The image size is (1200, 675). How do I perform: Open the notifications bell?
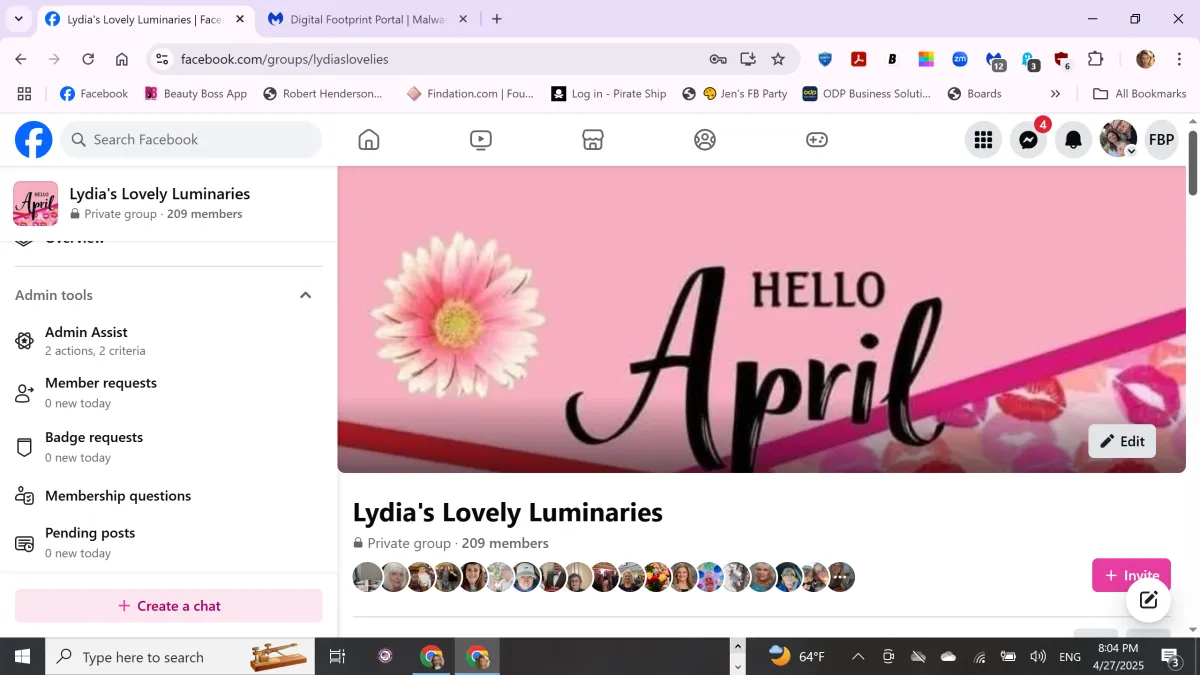coord(1073,140)
